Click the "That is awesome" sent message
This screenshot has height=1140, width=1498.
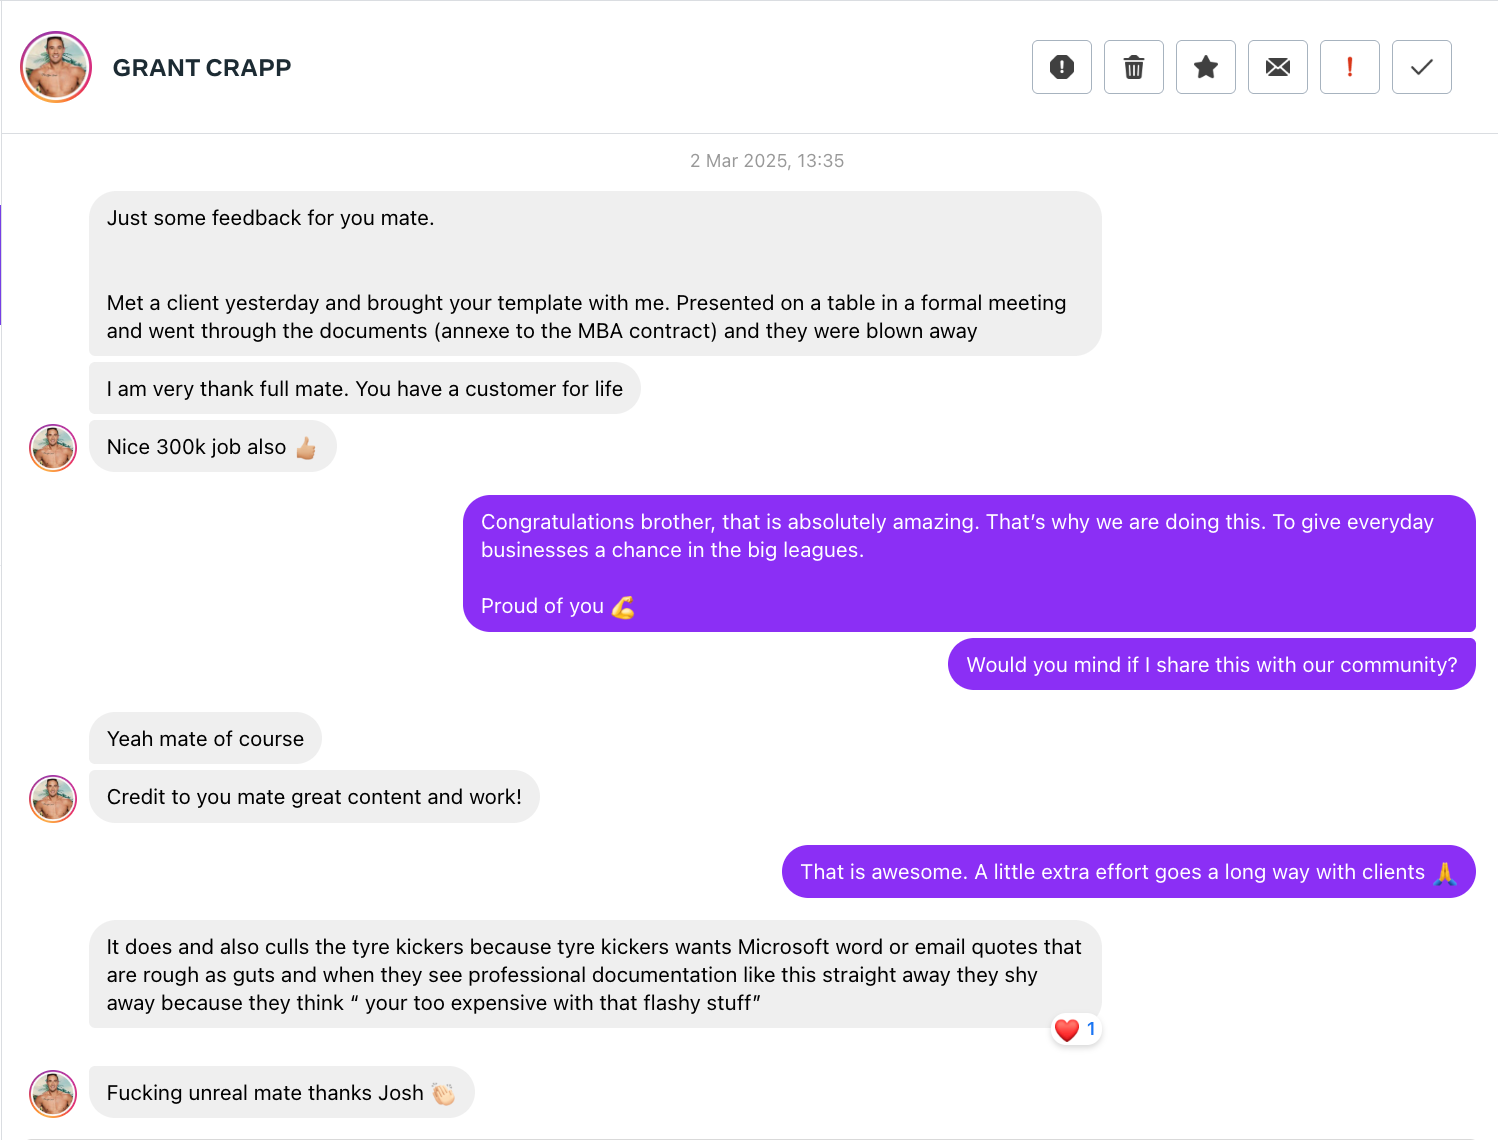(1127, 872)
